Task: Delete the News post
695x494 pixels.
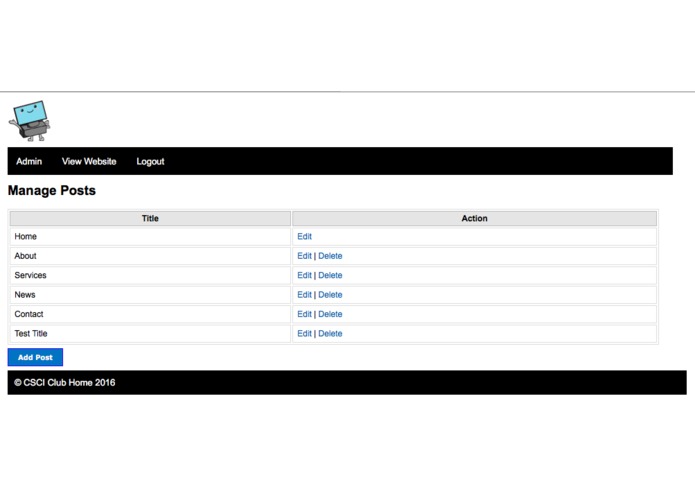Action: pyautogui.click(x=330, y=295)
